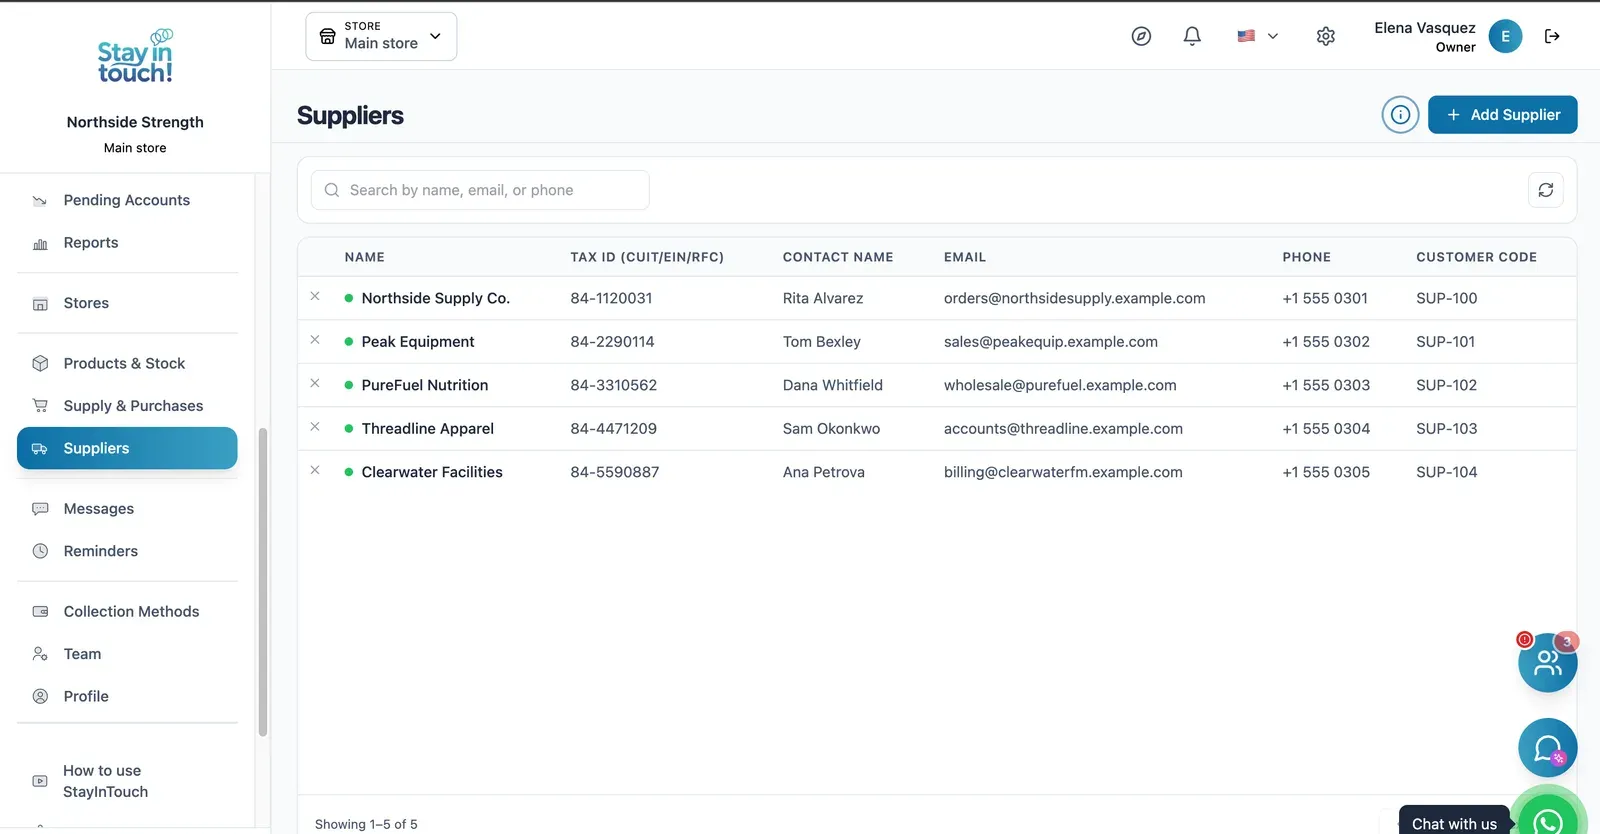Click the Northside Supply Co. supplier name
Viewport: 1600px width, 834px height.
click(x=436, y=298)
